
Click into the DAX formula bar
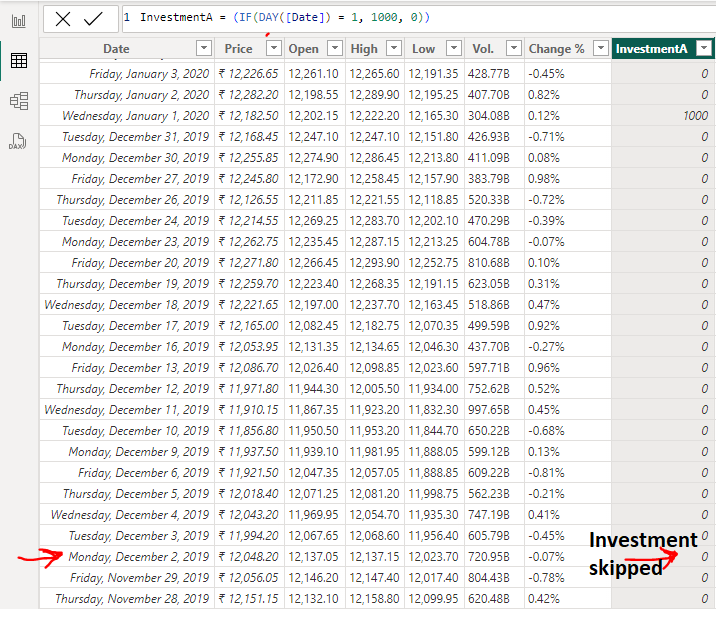tap(418, 18)
